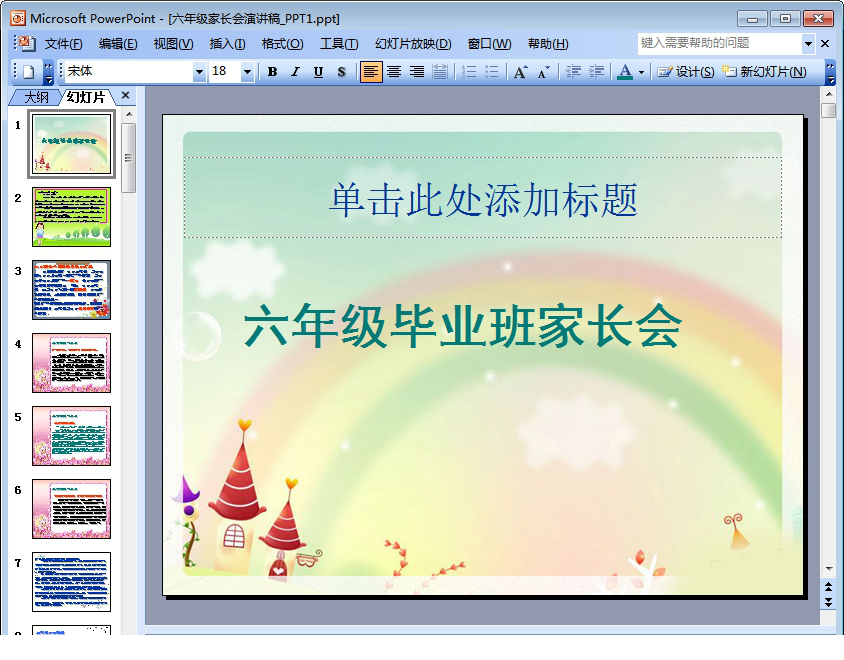Open the 文件(F) menu
Viewport: 844px width, 660px height.
pos(63,44)
